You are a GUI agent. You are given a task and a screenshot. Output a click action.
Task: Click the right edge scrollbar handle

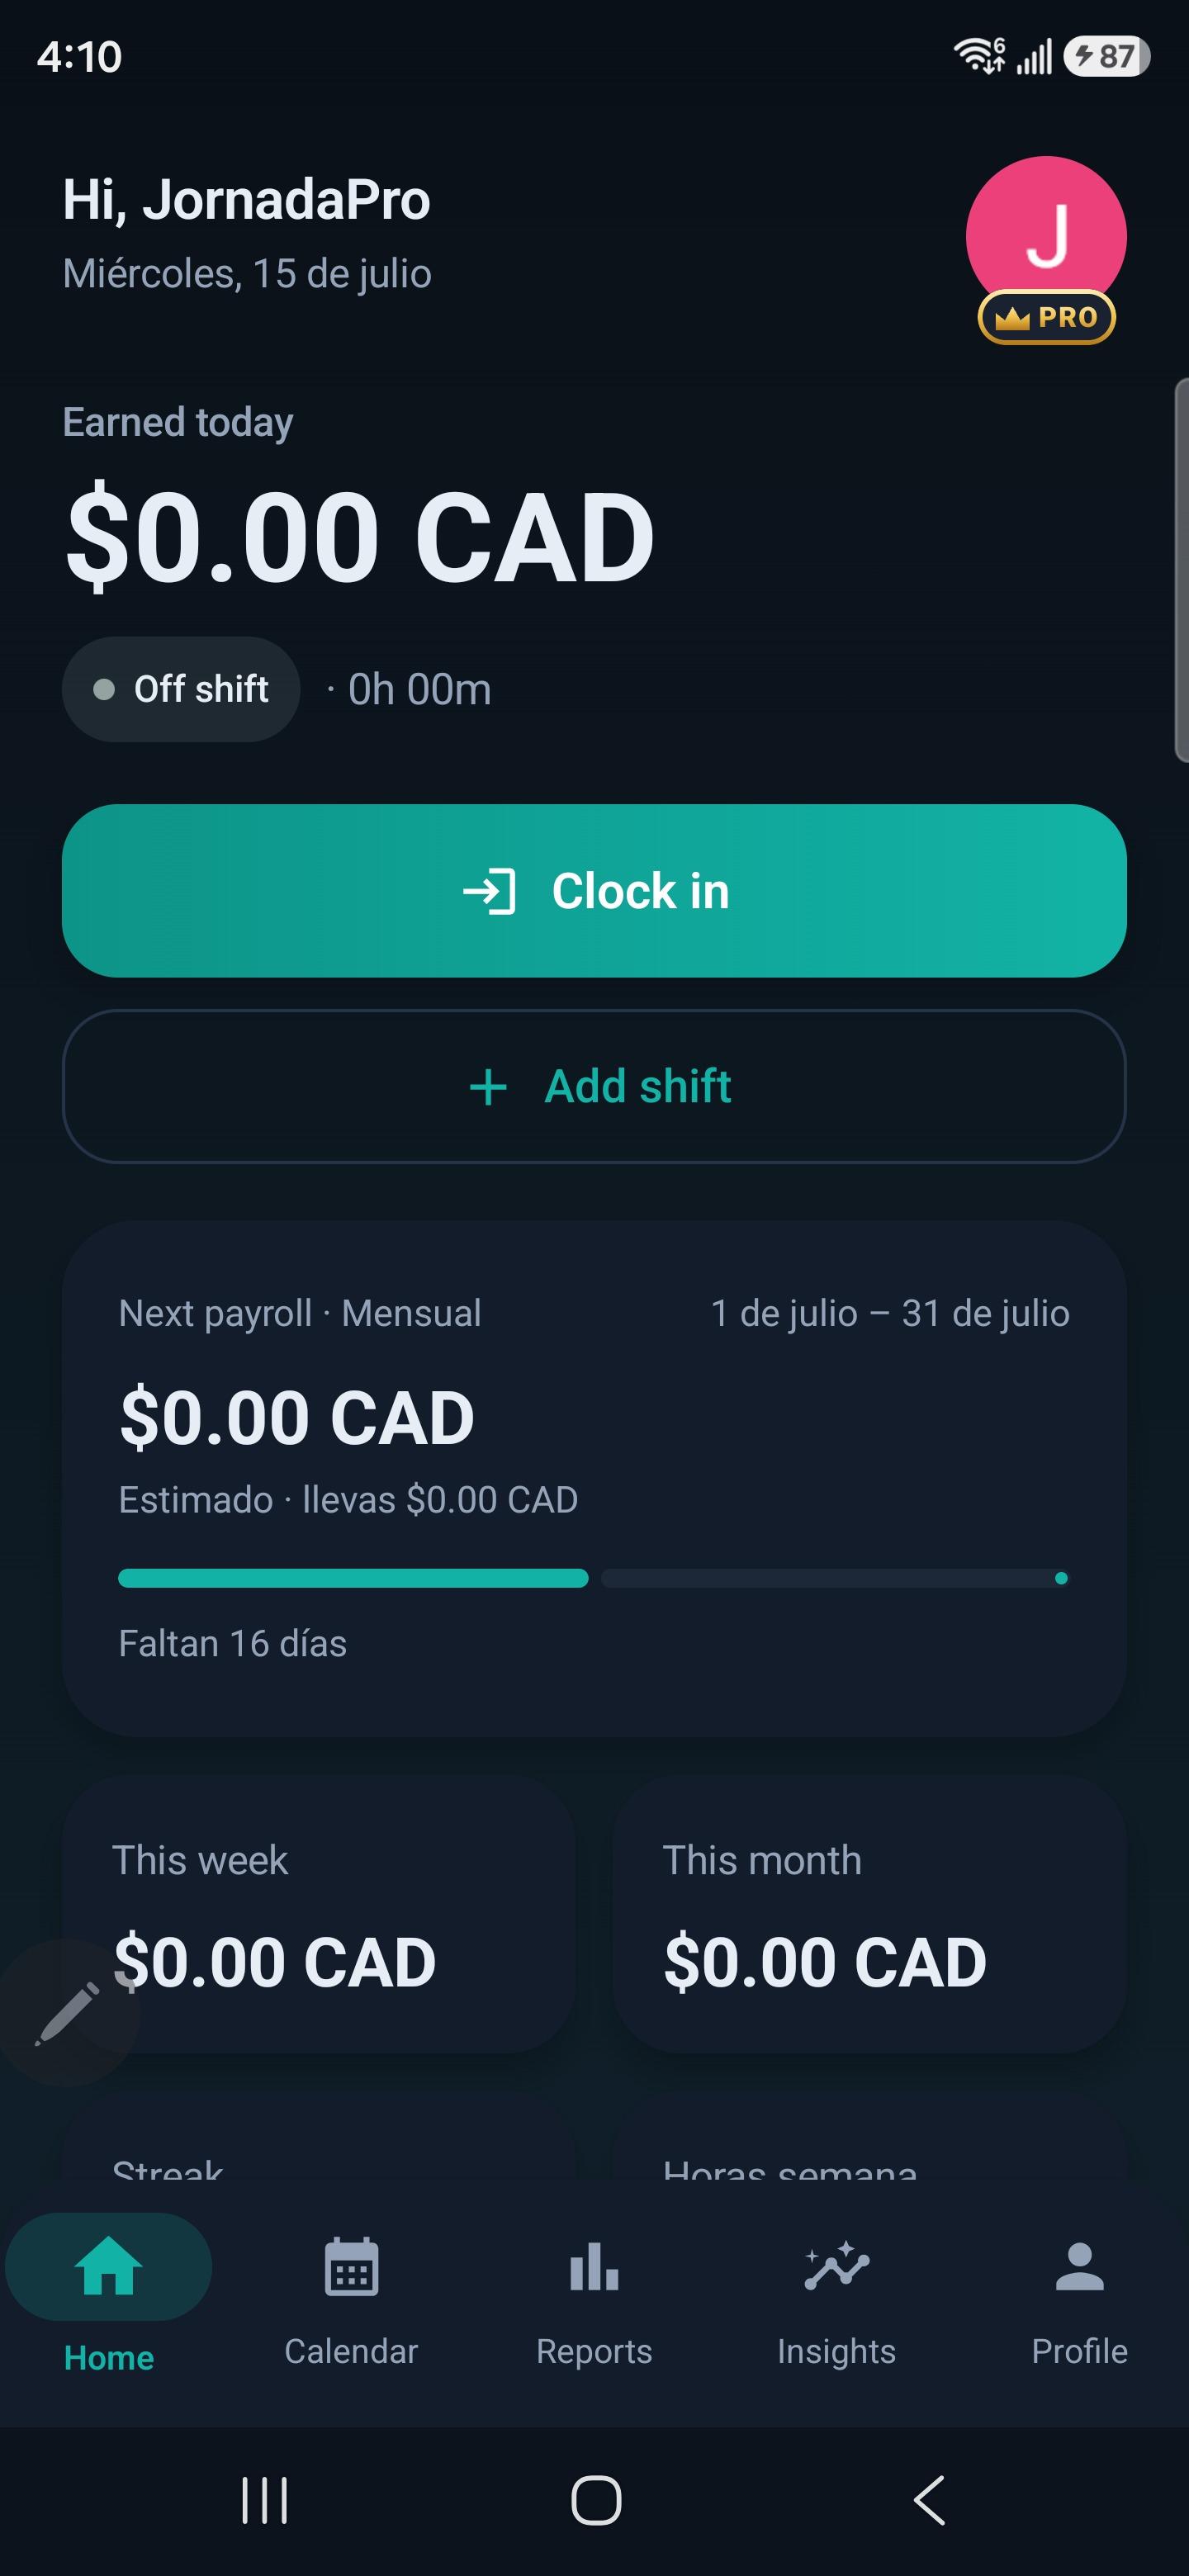click(x=1181, y=570)
